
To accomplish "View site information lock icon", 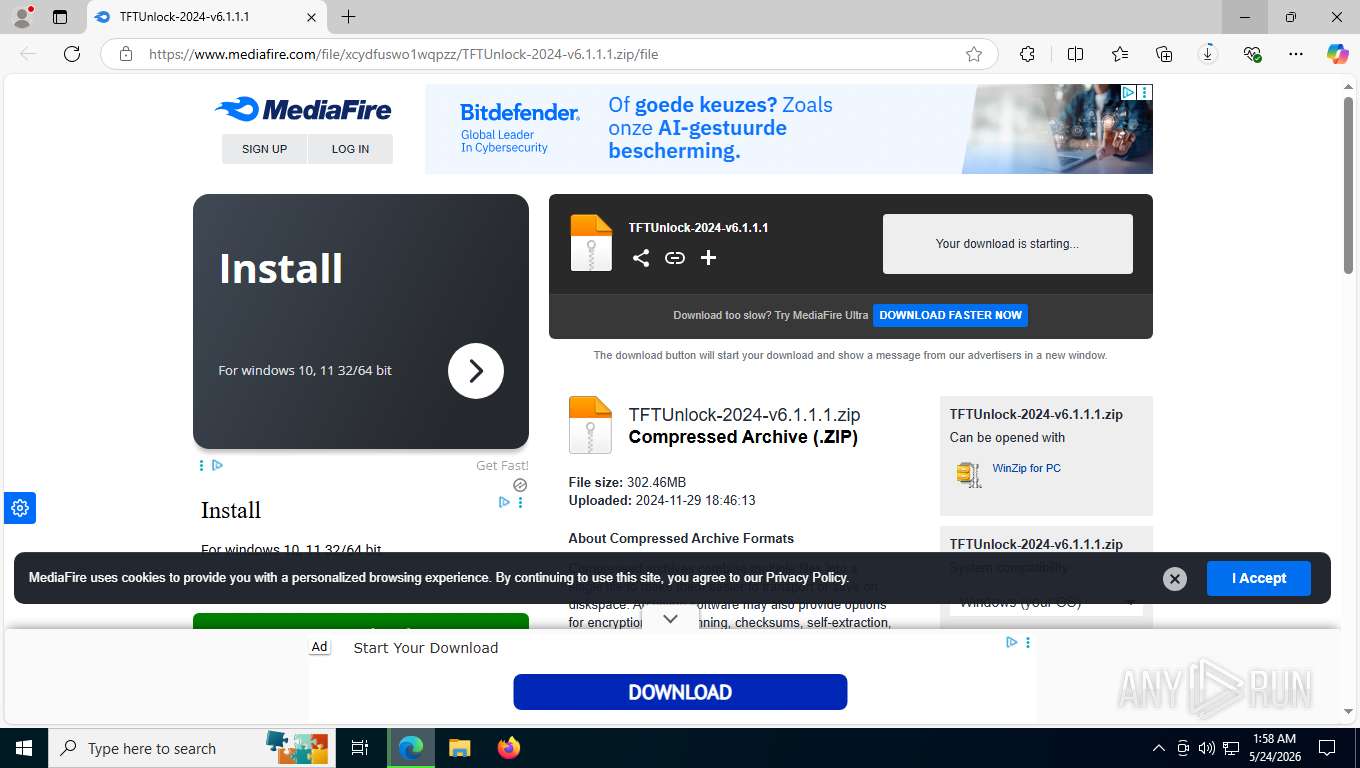I will pyautogui.click(x=126, y=54).
